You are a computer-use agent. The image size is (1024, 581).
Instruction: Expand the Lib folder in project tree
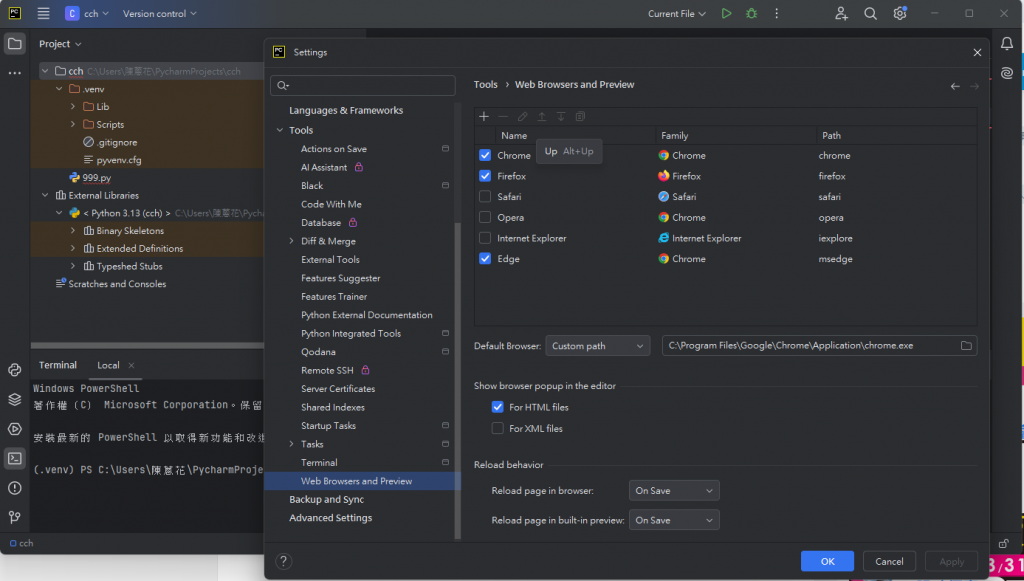pyautogui.click(x=72, y=106)
